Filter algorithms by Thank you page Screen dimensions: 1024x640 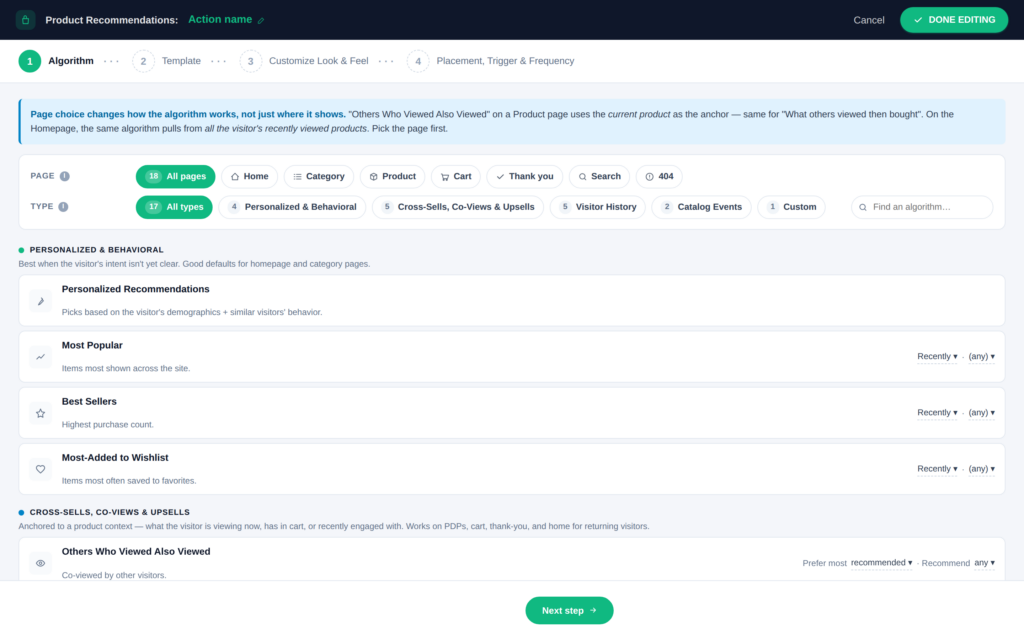(524, 176)
